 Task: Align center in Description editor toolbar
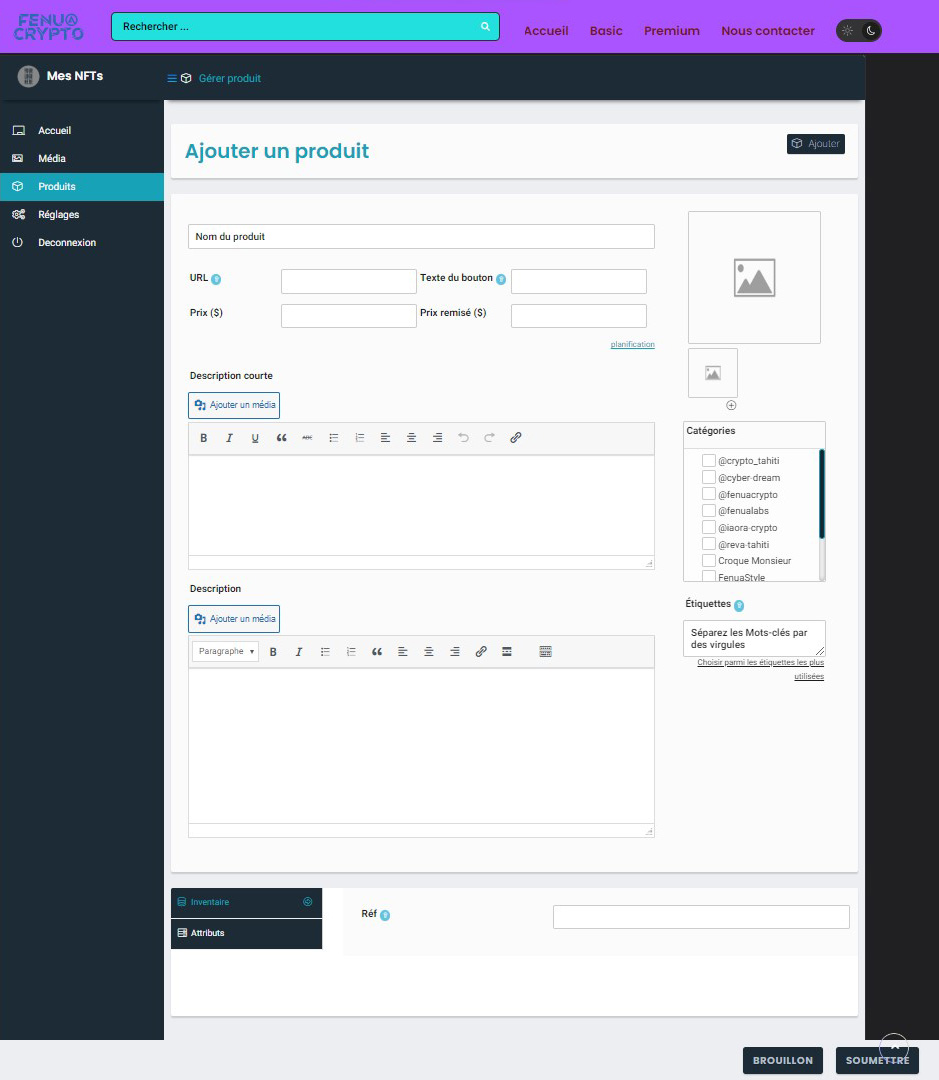click(x=429, y=652)
